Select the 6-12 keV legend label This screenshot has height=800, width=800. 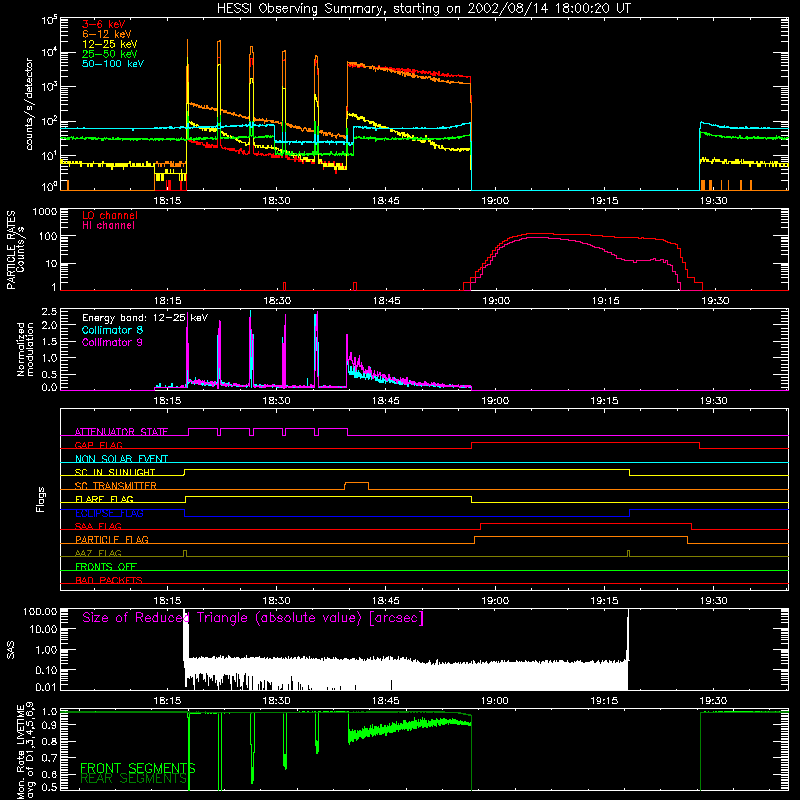(107, 34)
